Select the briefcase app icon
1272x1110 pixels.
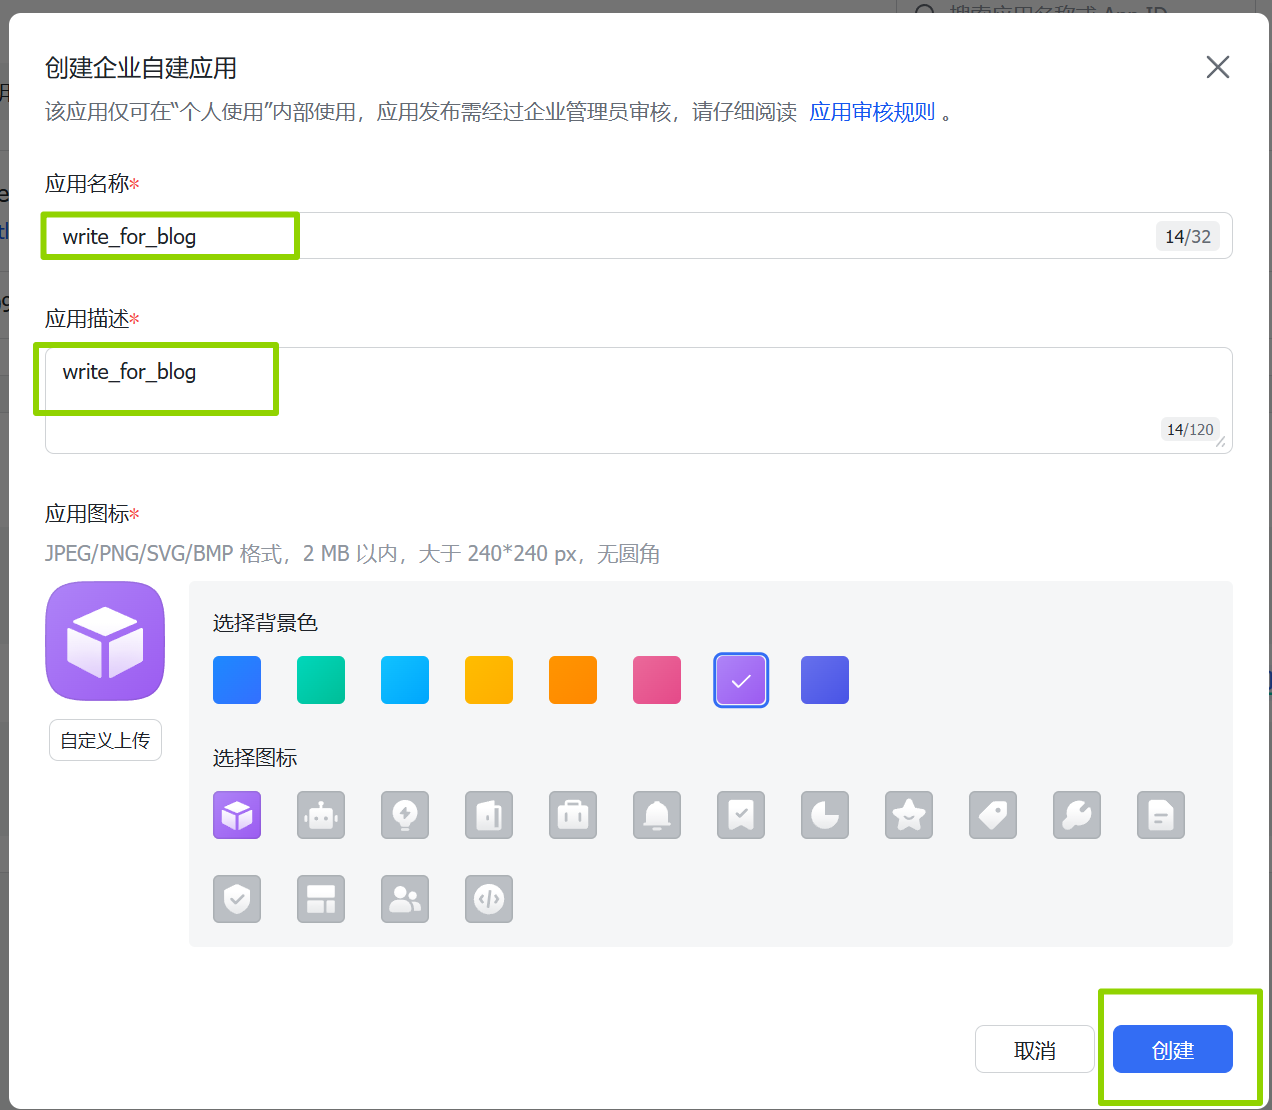click(573, 815)
